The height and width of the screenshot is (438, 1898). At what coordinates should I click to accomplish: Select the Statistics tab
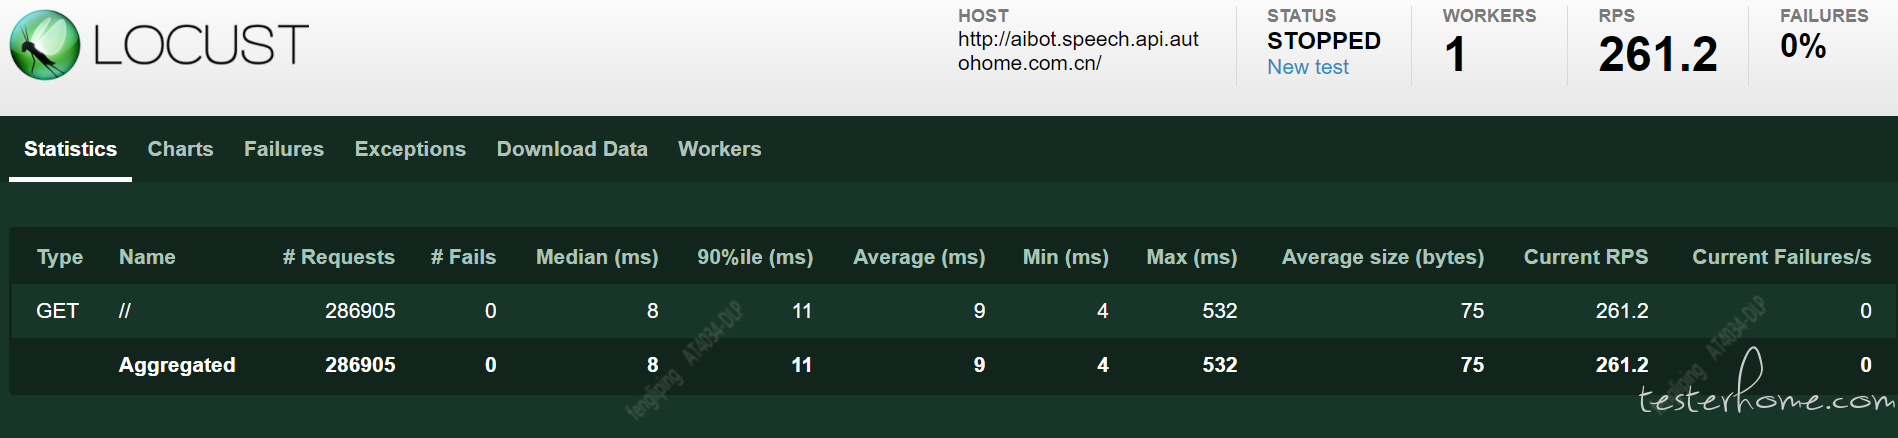tap(70, 149)
